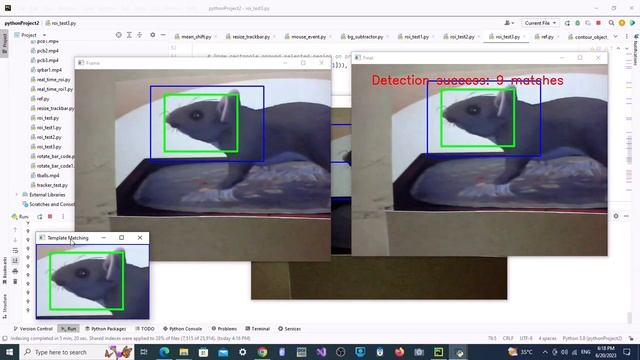The image size is (640, 360).
Task: Click the red Stop button in top toolbar
Action: (598, 23)
